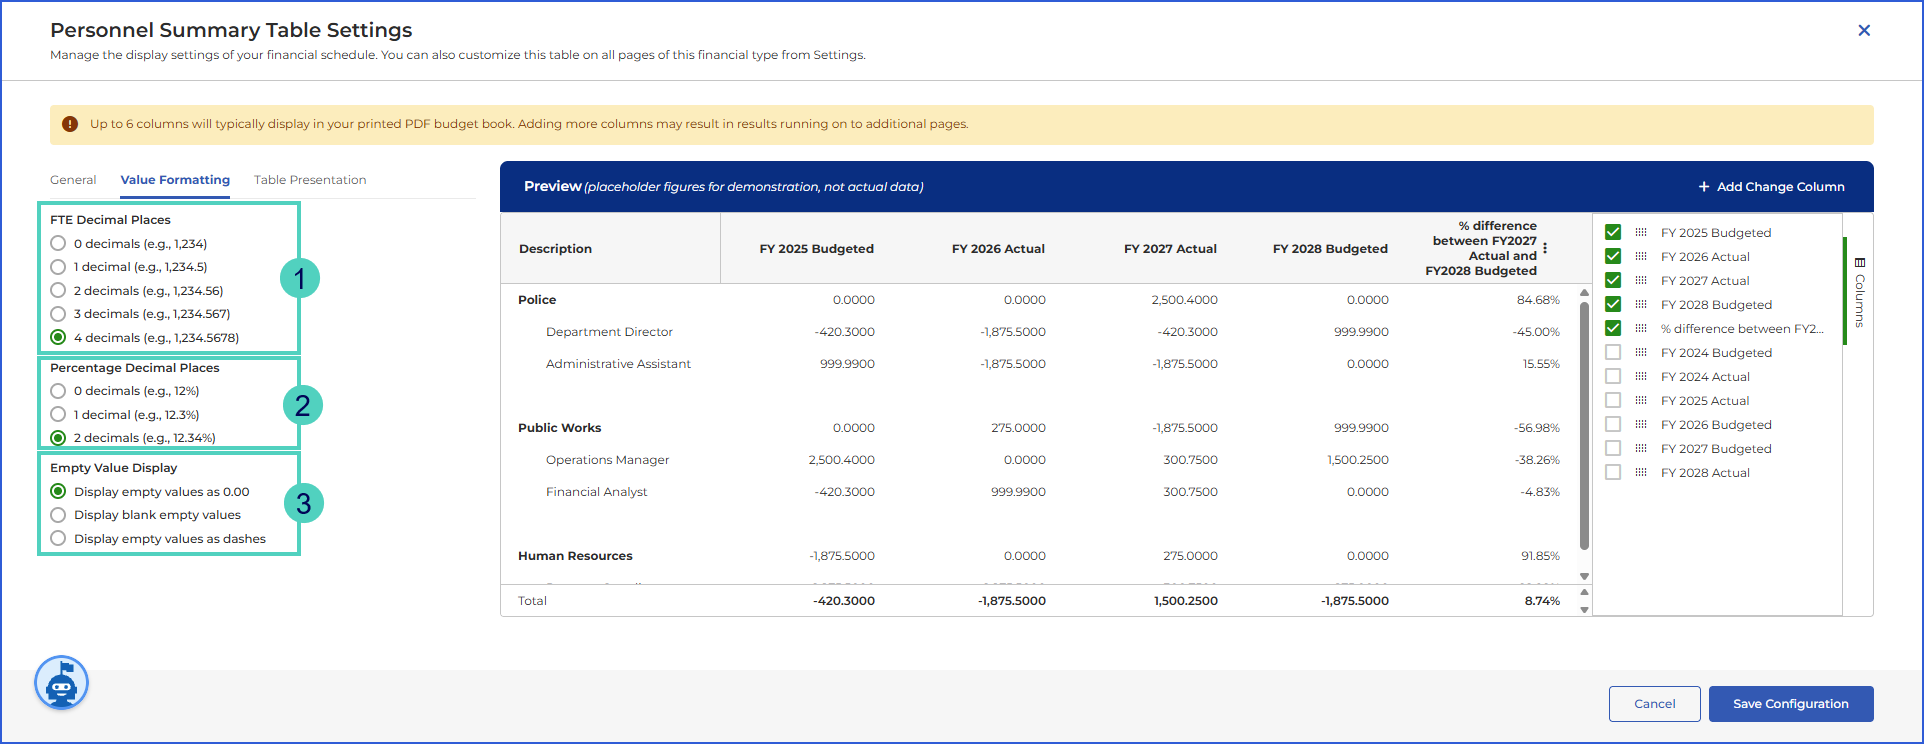Image resolution: width=1924 pixels, height=744 pixels.
Task: Click the Cancel button
Action: (x=1655, y=704)
